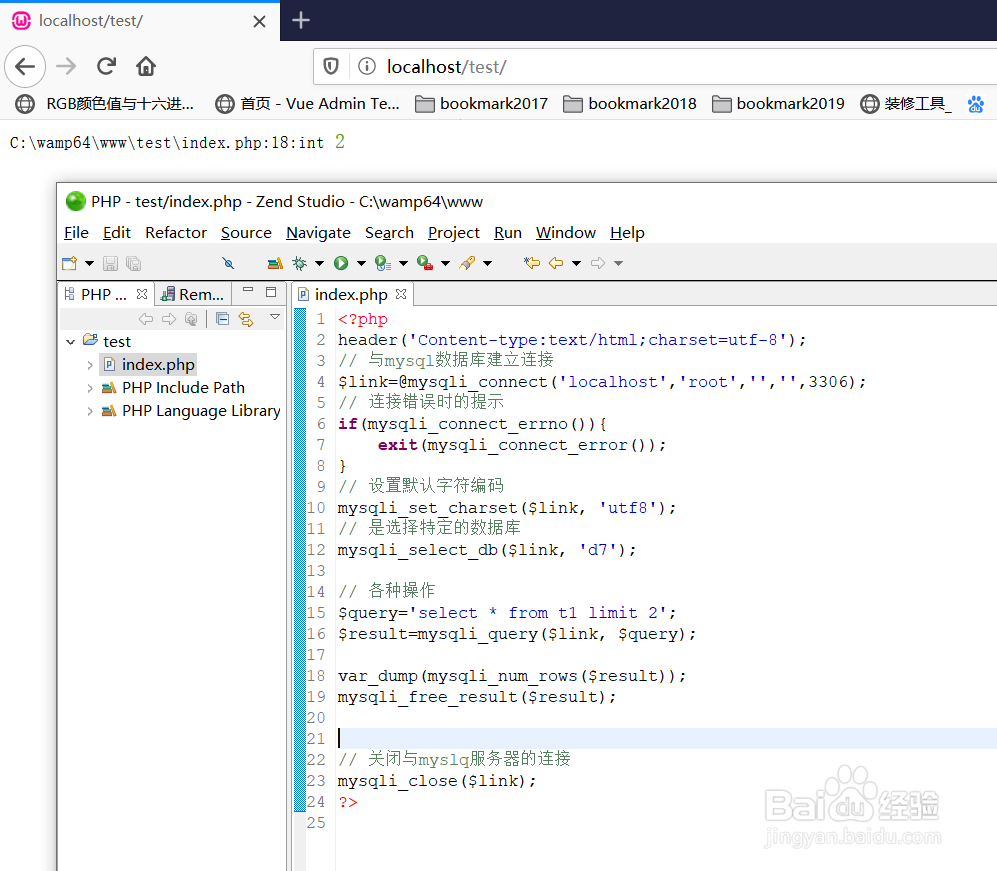Show site information for localhost
Screen dimensions: 997x871
[367, 66]
